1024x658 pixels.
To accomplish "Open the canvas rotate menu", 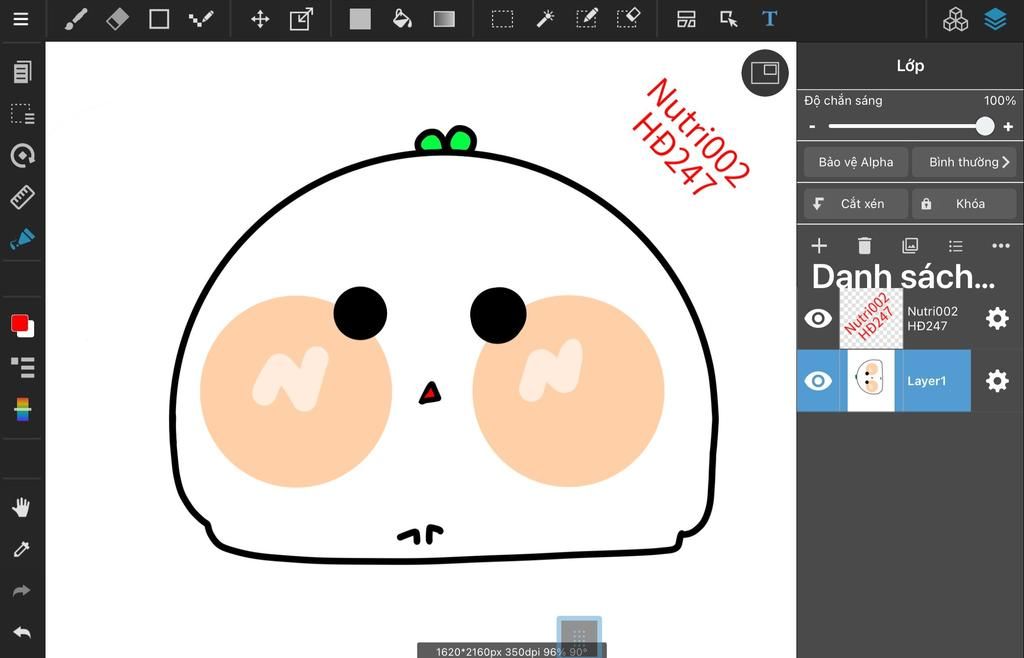I will (22, 155).
